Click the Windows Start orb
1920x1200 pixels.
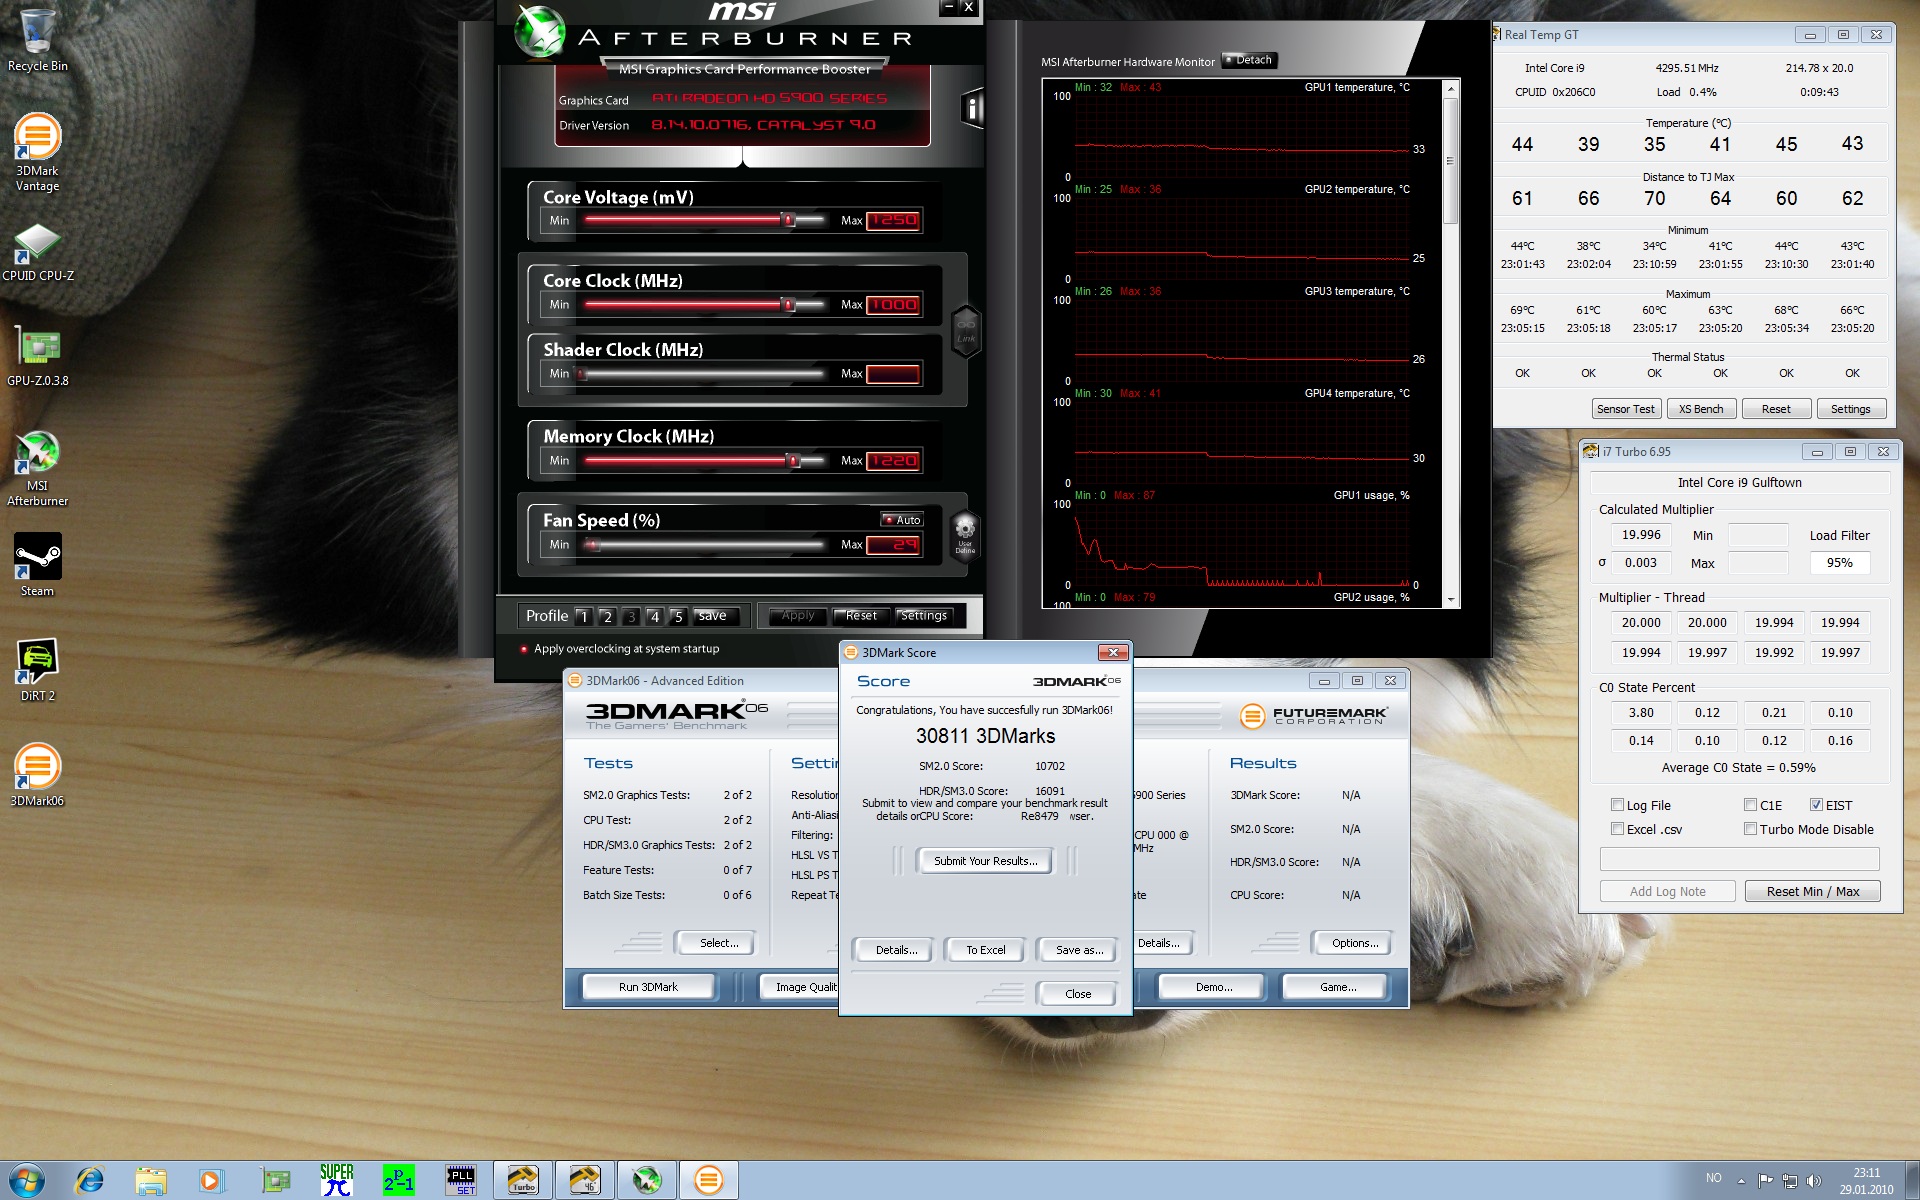pyautogui.click(x=26, y=1181)
